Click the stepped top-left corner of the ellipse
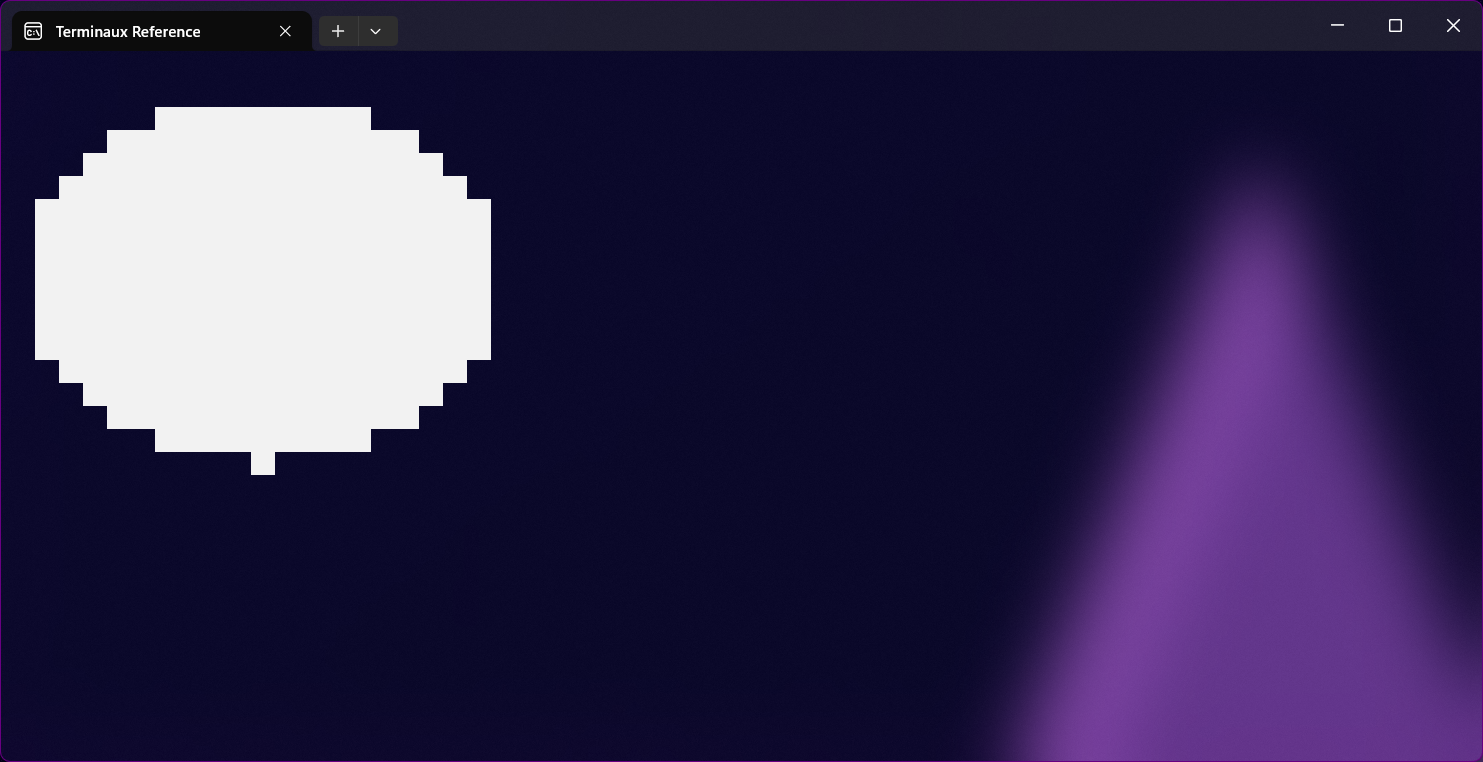Image resolution: width=1483 pixels, height=762 pixels. pos(95,165)
